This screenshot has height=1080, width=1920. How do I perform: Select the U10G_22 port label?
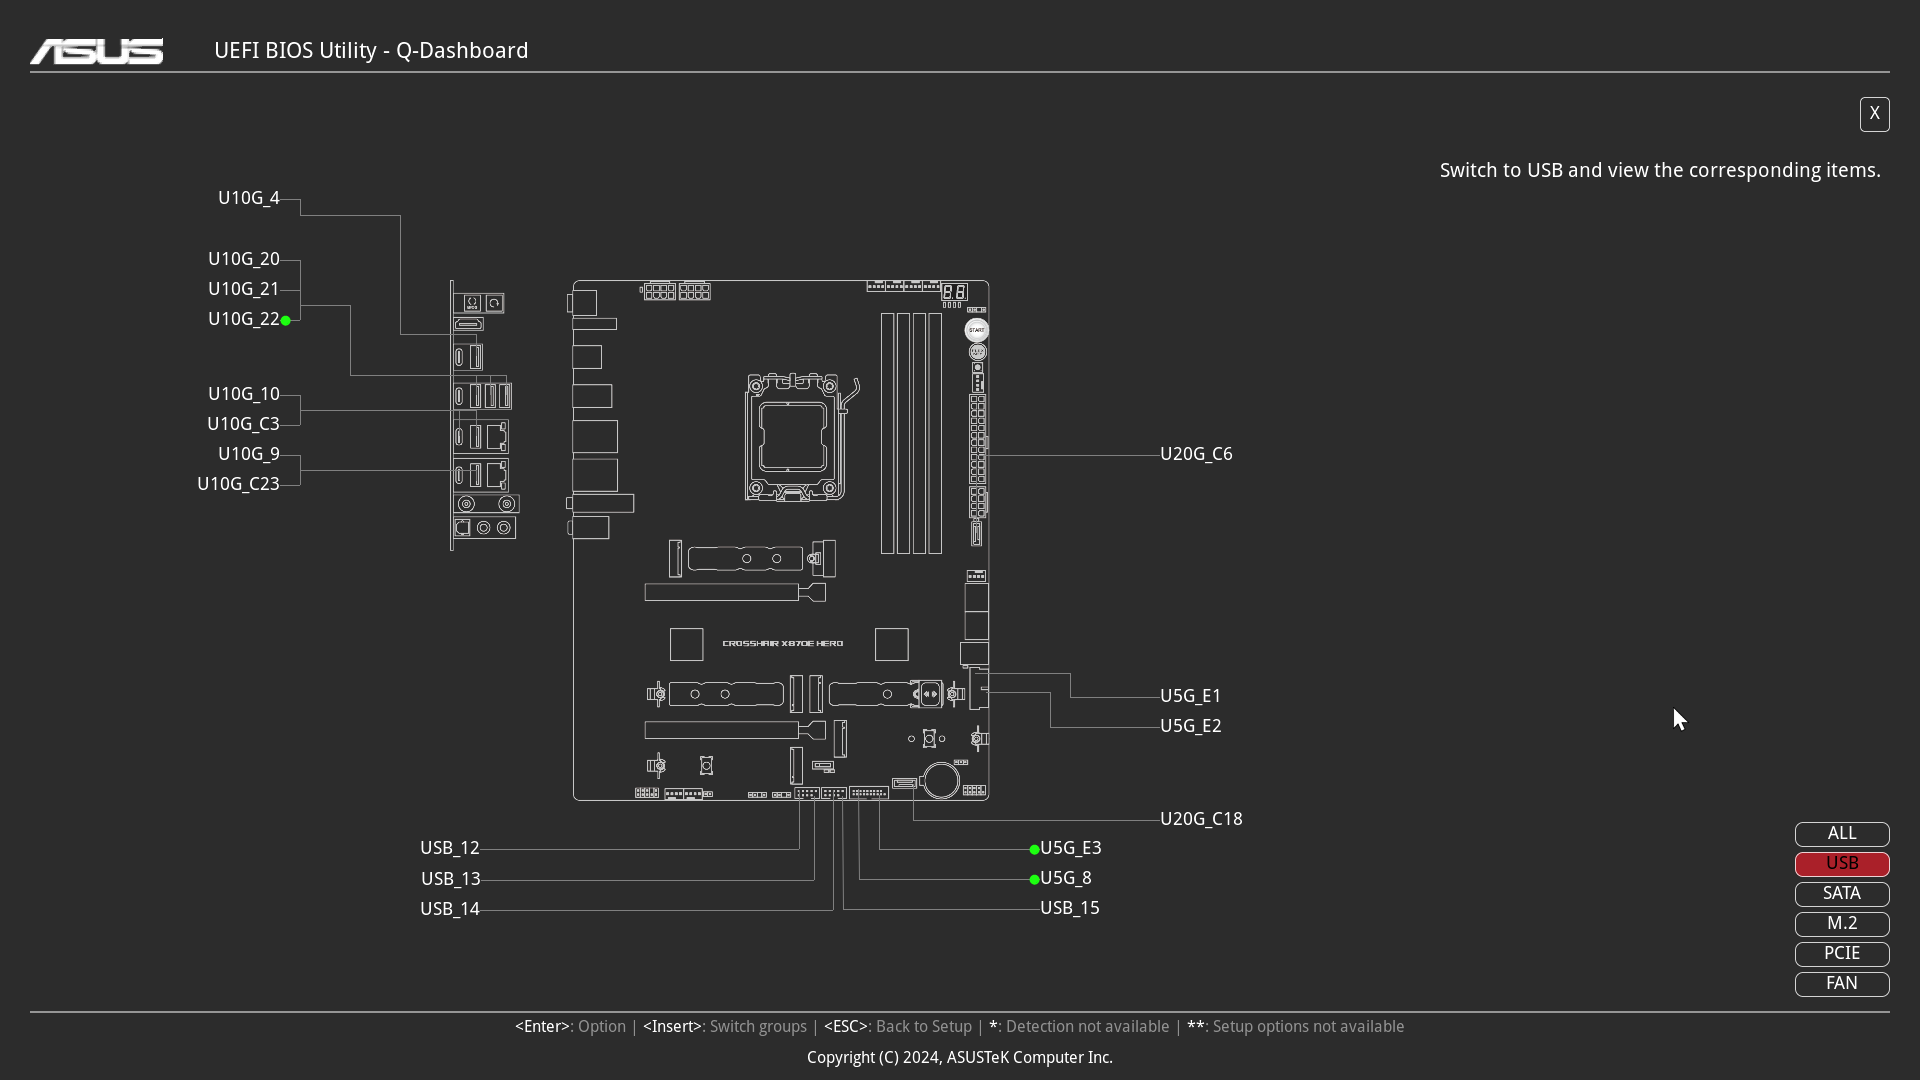(x=244, y=319)
